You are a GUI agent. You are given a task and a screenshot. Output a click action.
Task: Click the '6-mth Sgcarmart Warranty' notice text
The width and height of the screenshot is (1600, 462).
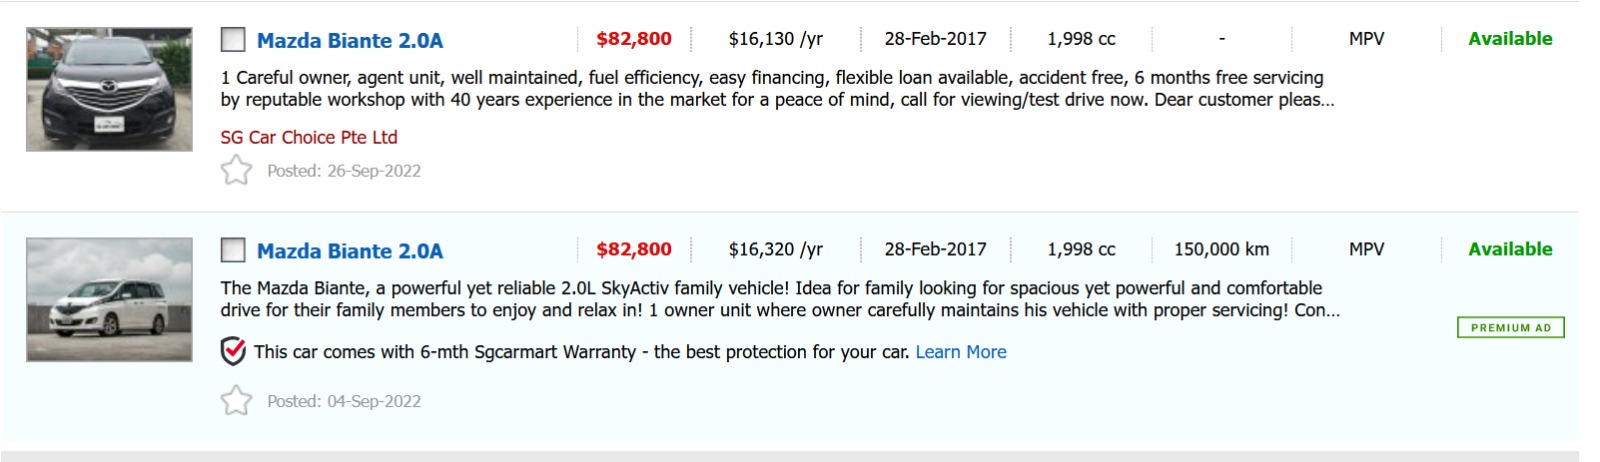click(x=580, y=352)
